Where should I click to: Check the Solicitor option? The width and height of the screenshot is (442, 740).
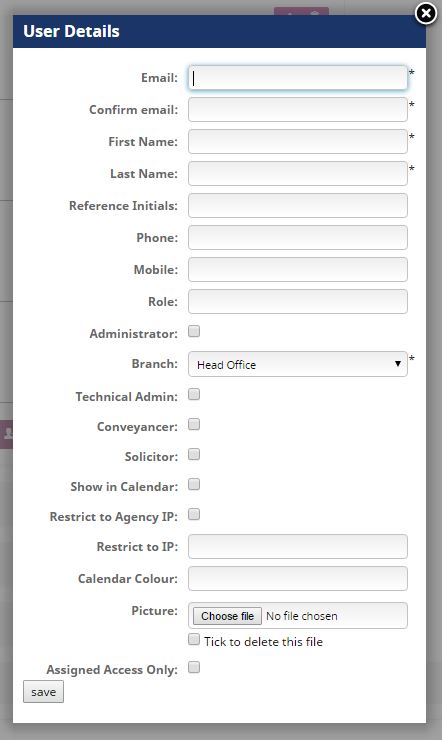(194, 454)
